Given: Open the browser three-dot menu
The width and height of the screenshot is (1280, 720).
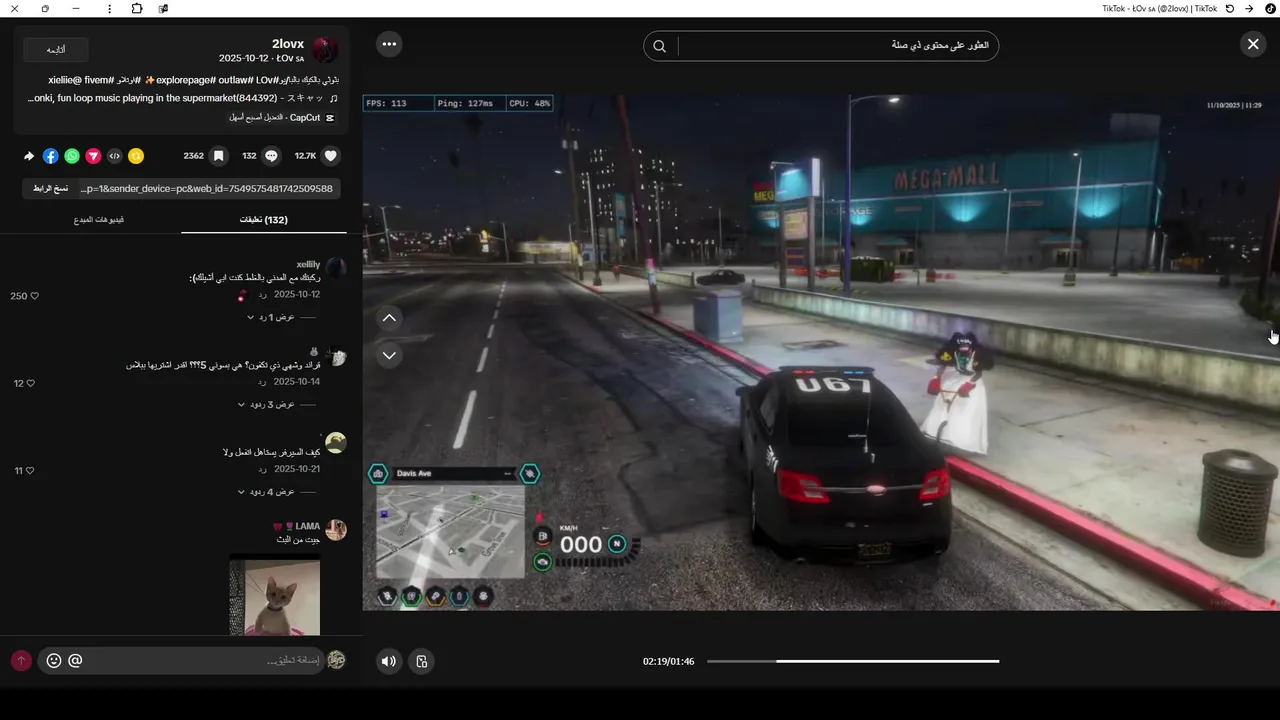Looking at the screenshot, I should tap(109, 8).
